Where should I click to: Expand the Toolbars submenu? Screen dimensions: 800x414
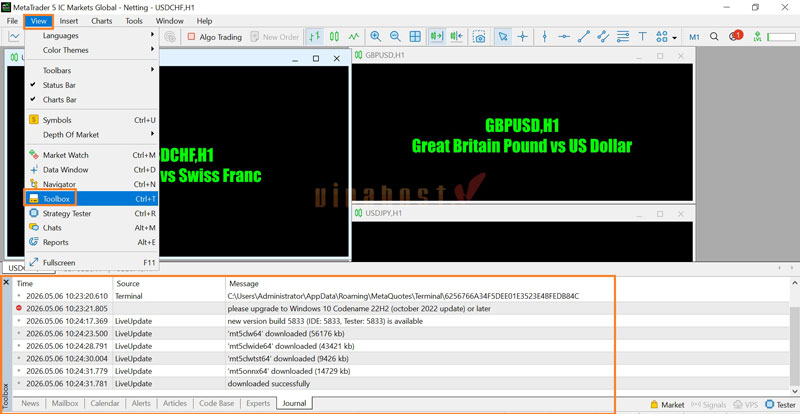[x=92, y=70]
